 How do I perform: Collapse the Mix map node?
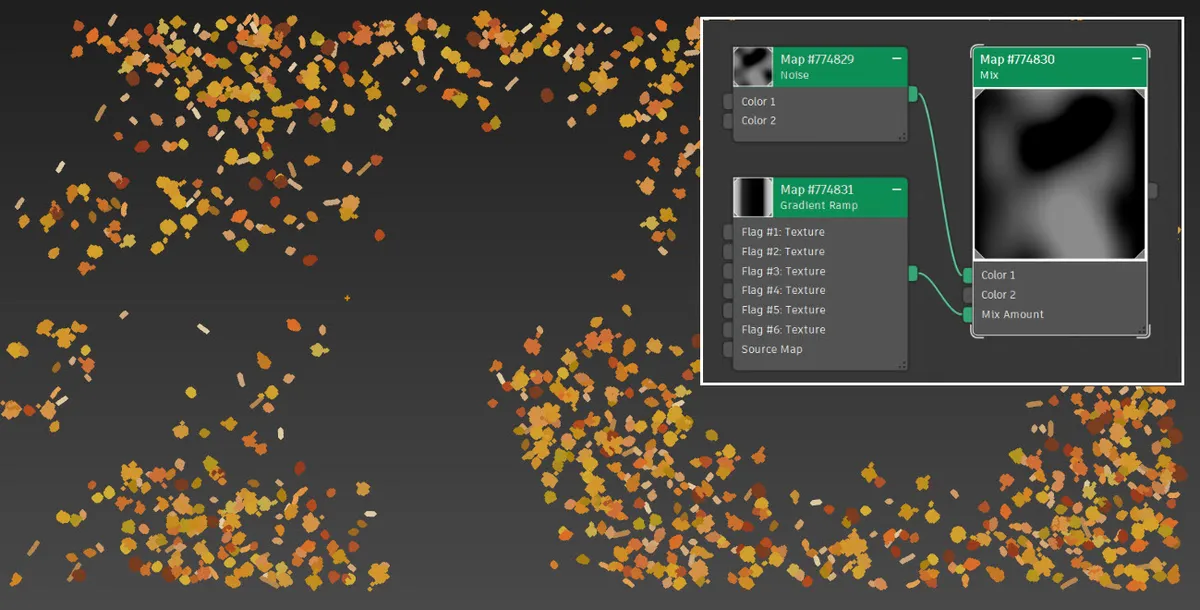(x=1136, y=59)
